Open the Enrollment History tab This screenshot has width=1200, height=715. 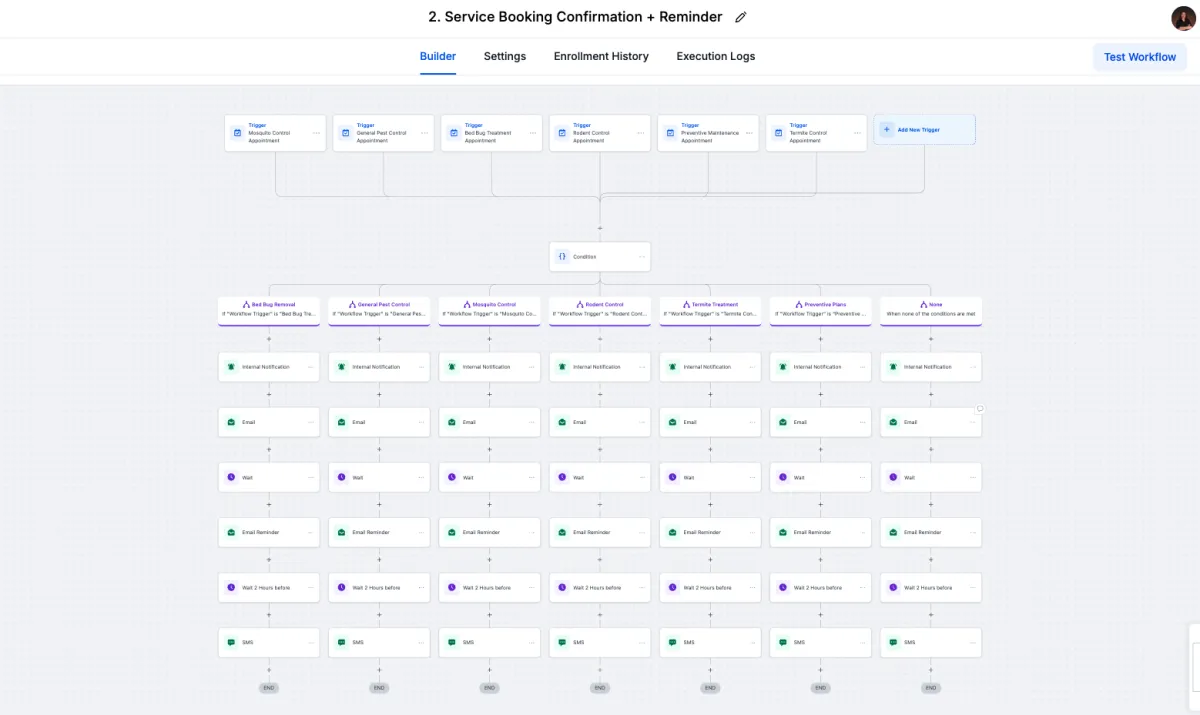point(601,57)
